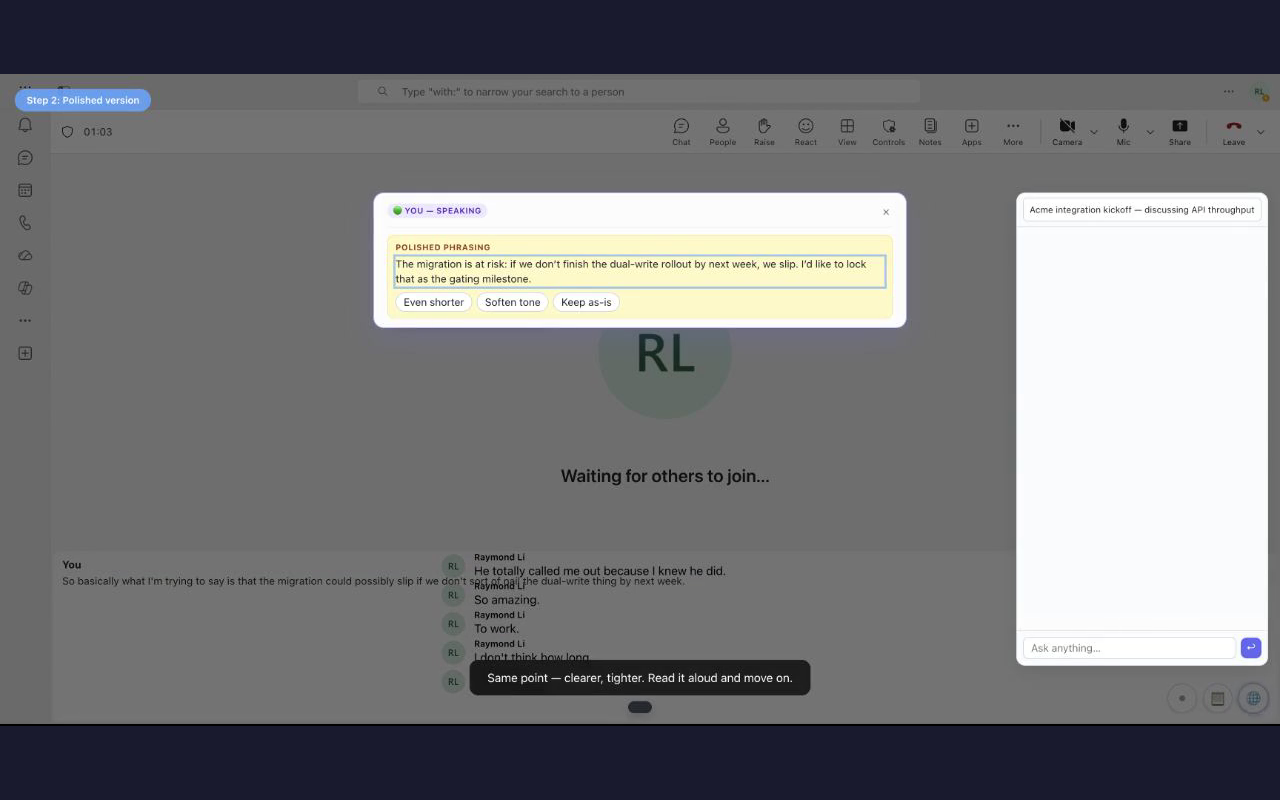Close the polished phrasing popup

point(886,212)
